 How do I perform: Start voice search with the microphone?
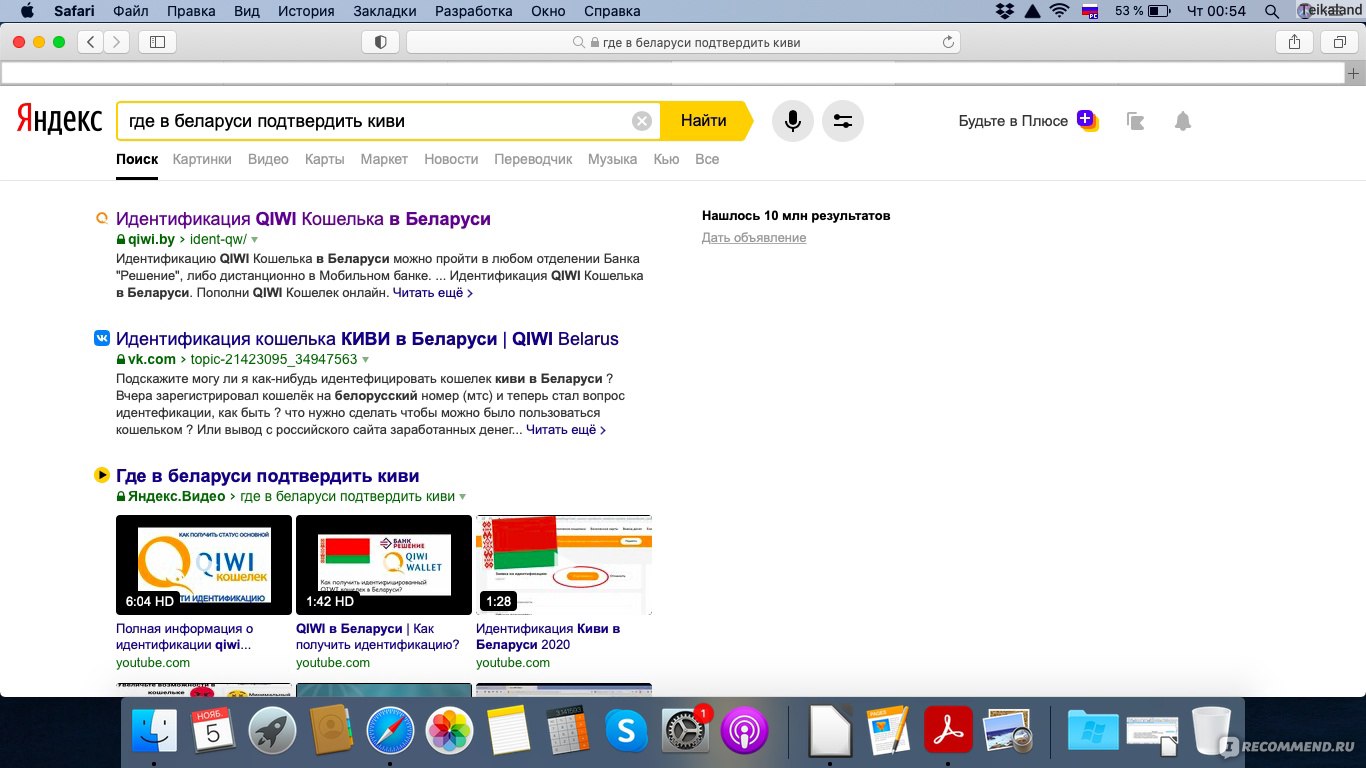pos(793,121)
